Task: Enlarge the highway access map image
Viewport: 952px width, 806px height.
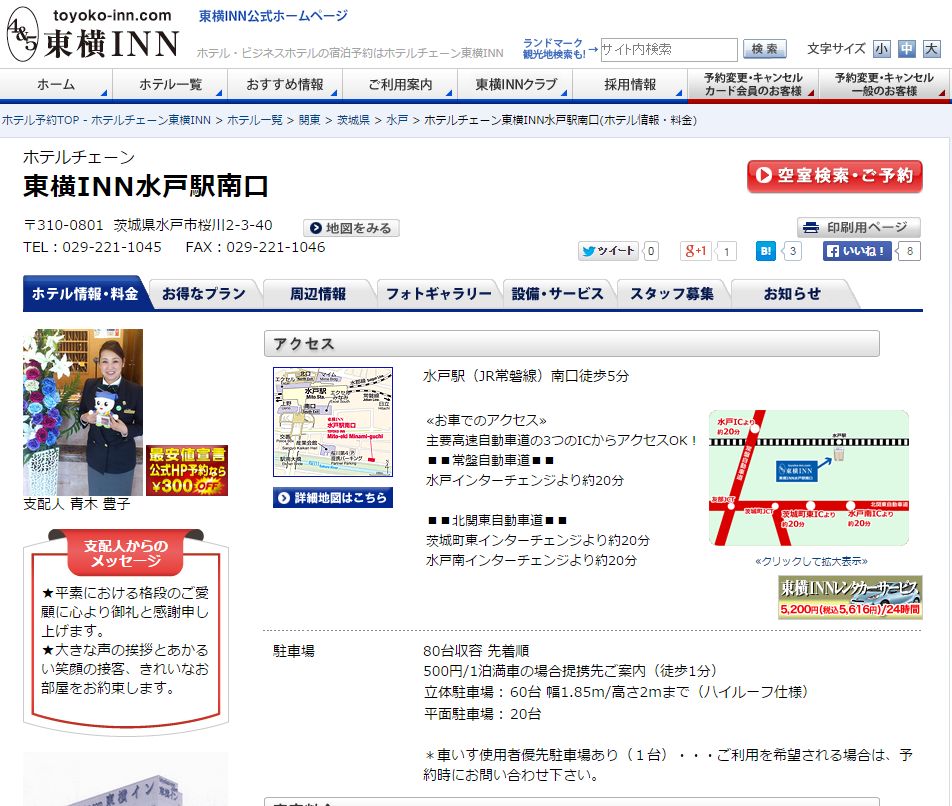Action: [x=809, y=478]
